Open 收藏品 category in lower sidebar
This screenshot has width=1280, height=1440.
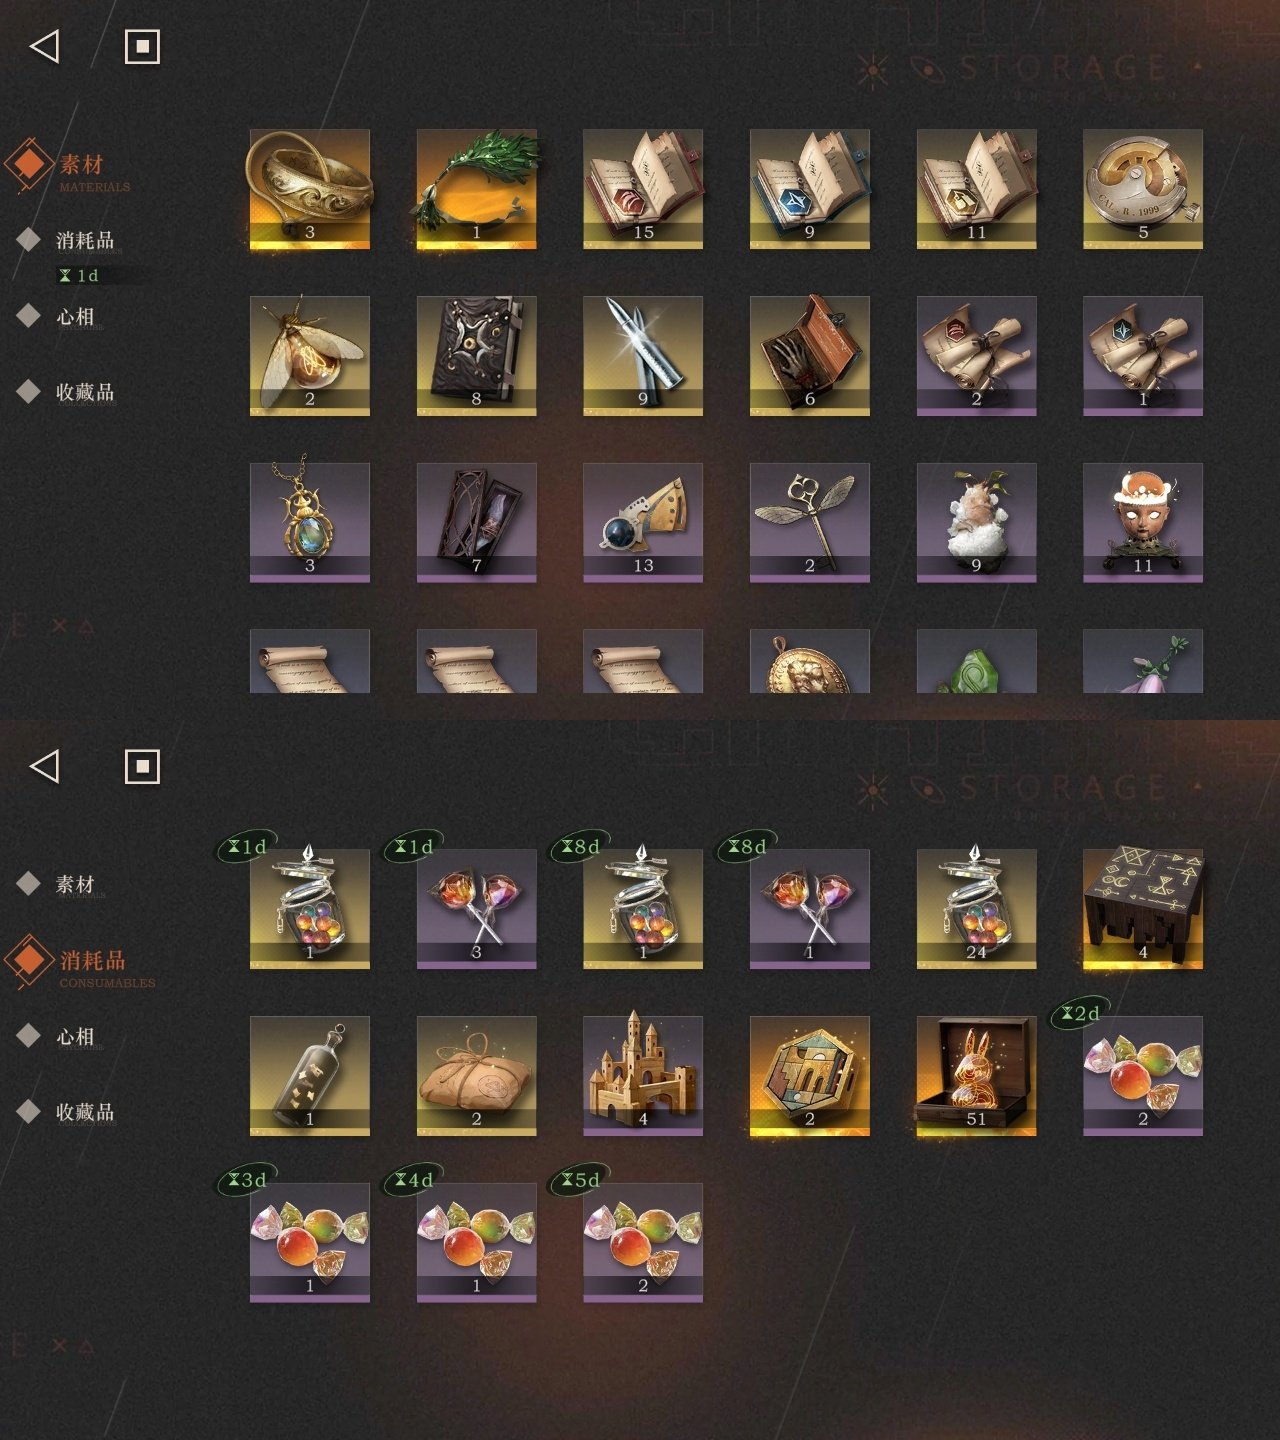tap(85, 1112)
